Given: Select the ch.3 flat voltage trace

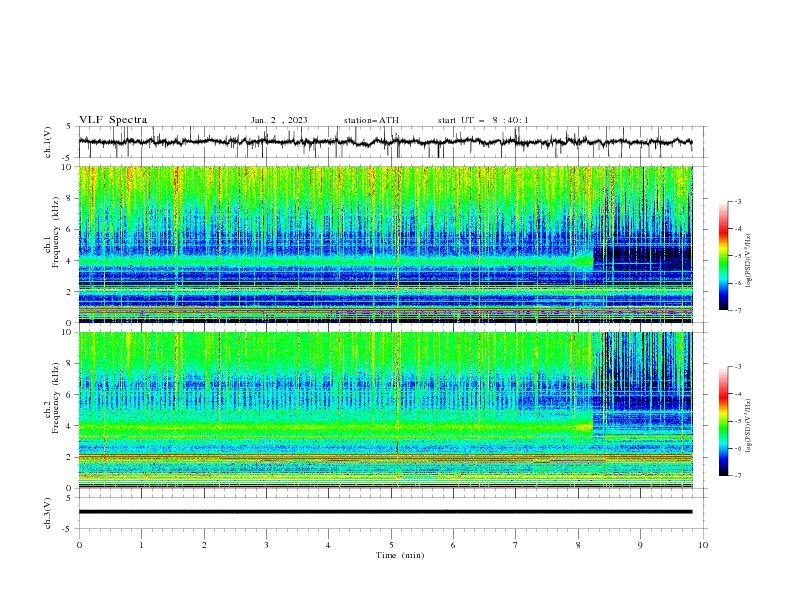Looking at the screenshot, I should pos(385,512).
